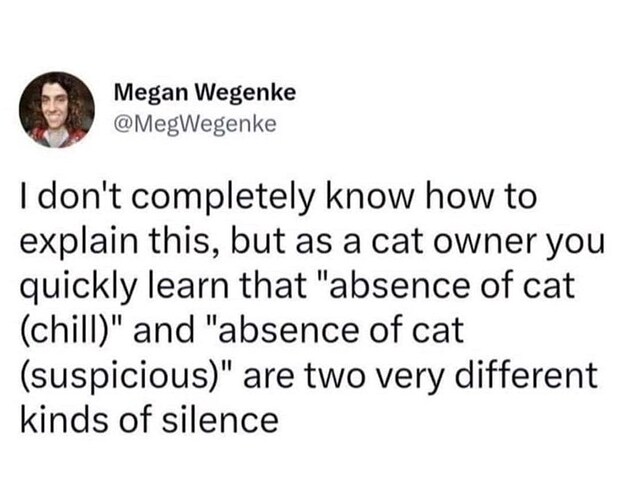Open the @MegWegenke handle link
Image resolution: width=625 pixels, height=500 pixels.
(195, 124)
